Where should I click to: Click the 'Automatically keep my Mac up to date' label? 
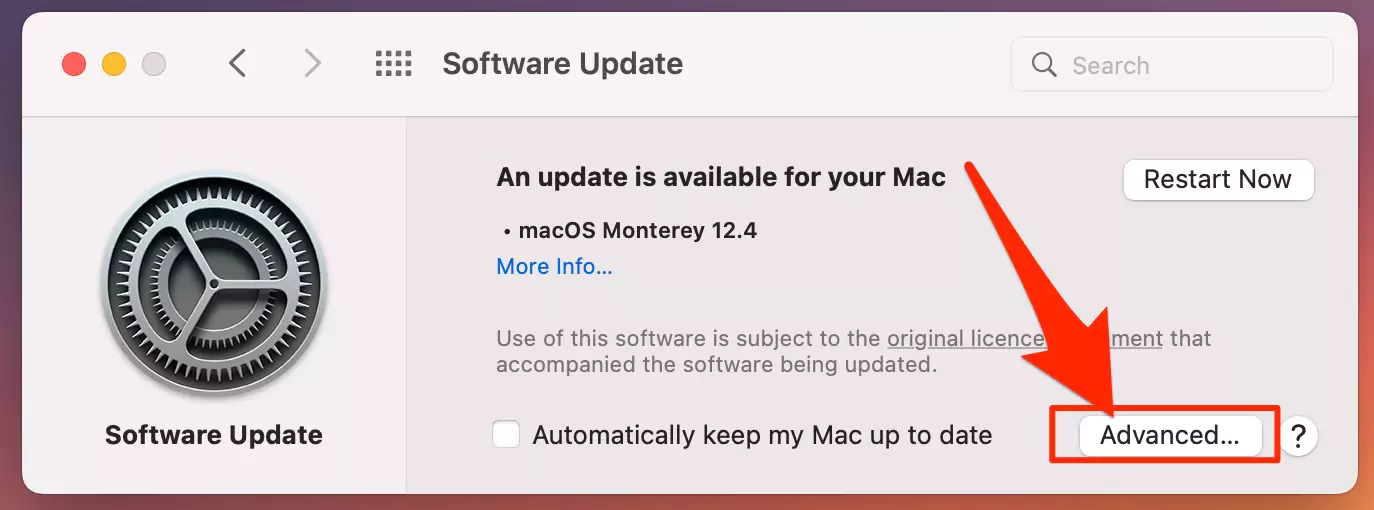point(762,435)
